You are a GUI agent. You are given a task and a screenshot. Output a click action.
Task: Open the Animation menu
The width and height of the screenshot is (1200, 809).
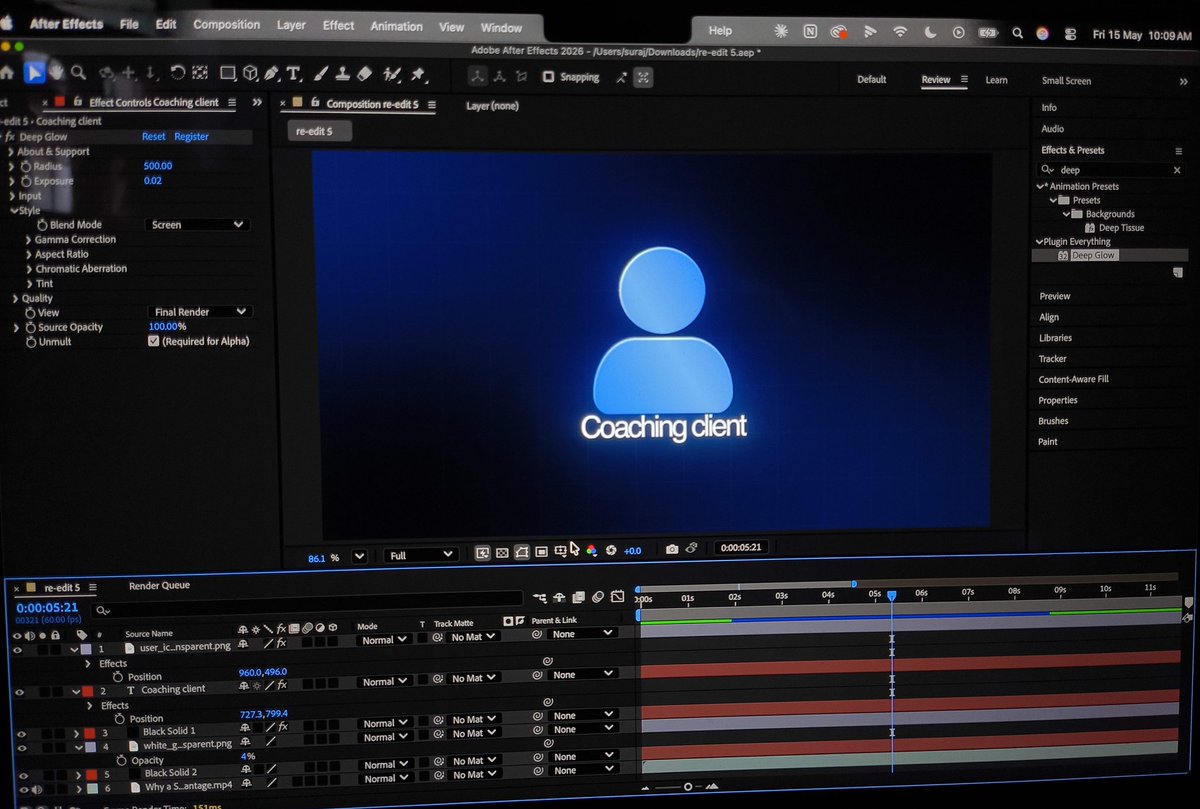(x=396, y=27)
